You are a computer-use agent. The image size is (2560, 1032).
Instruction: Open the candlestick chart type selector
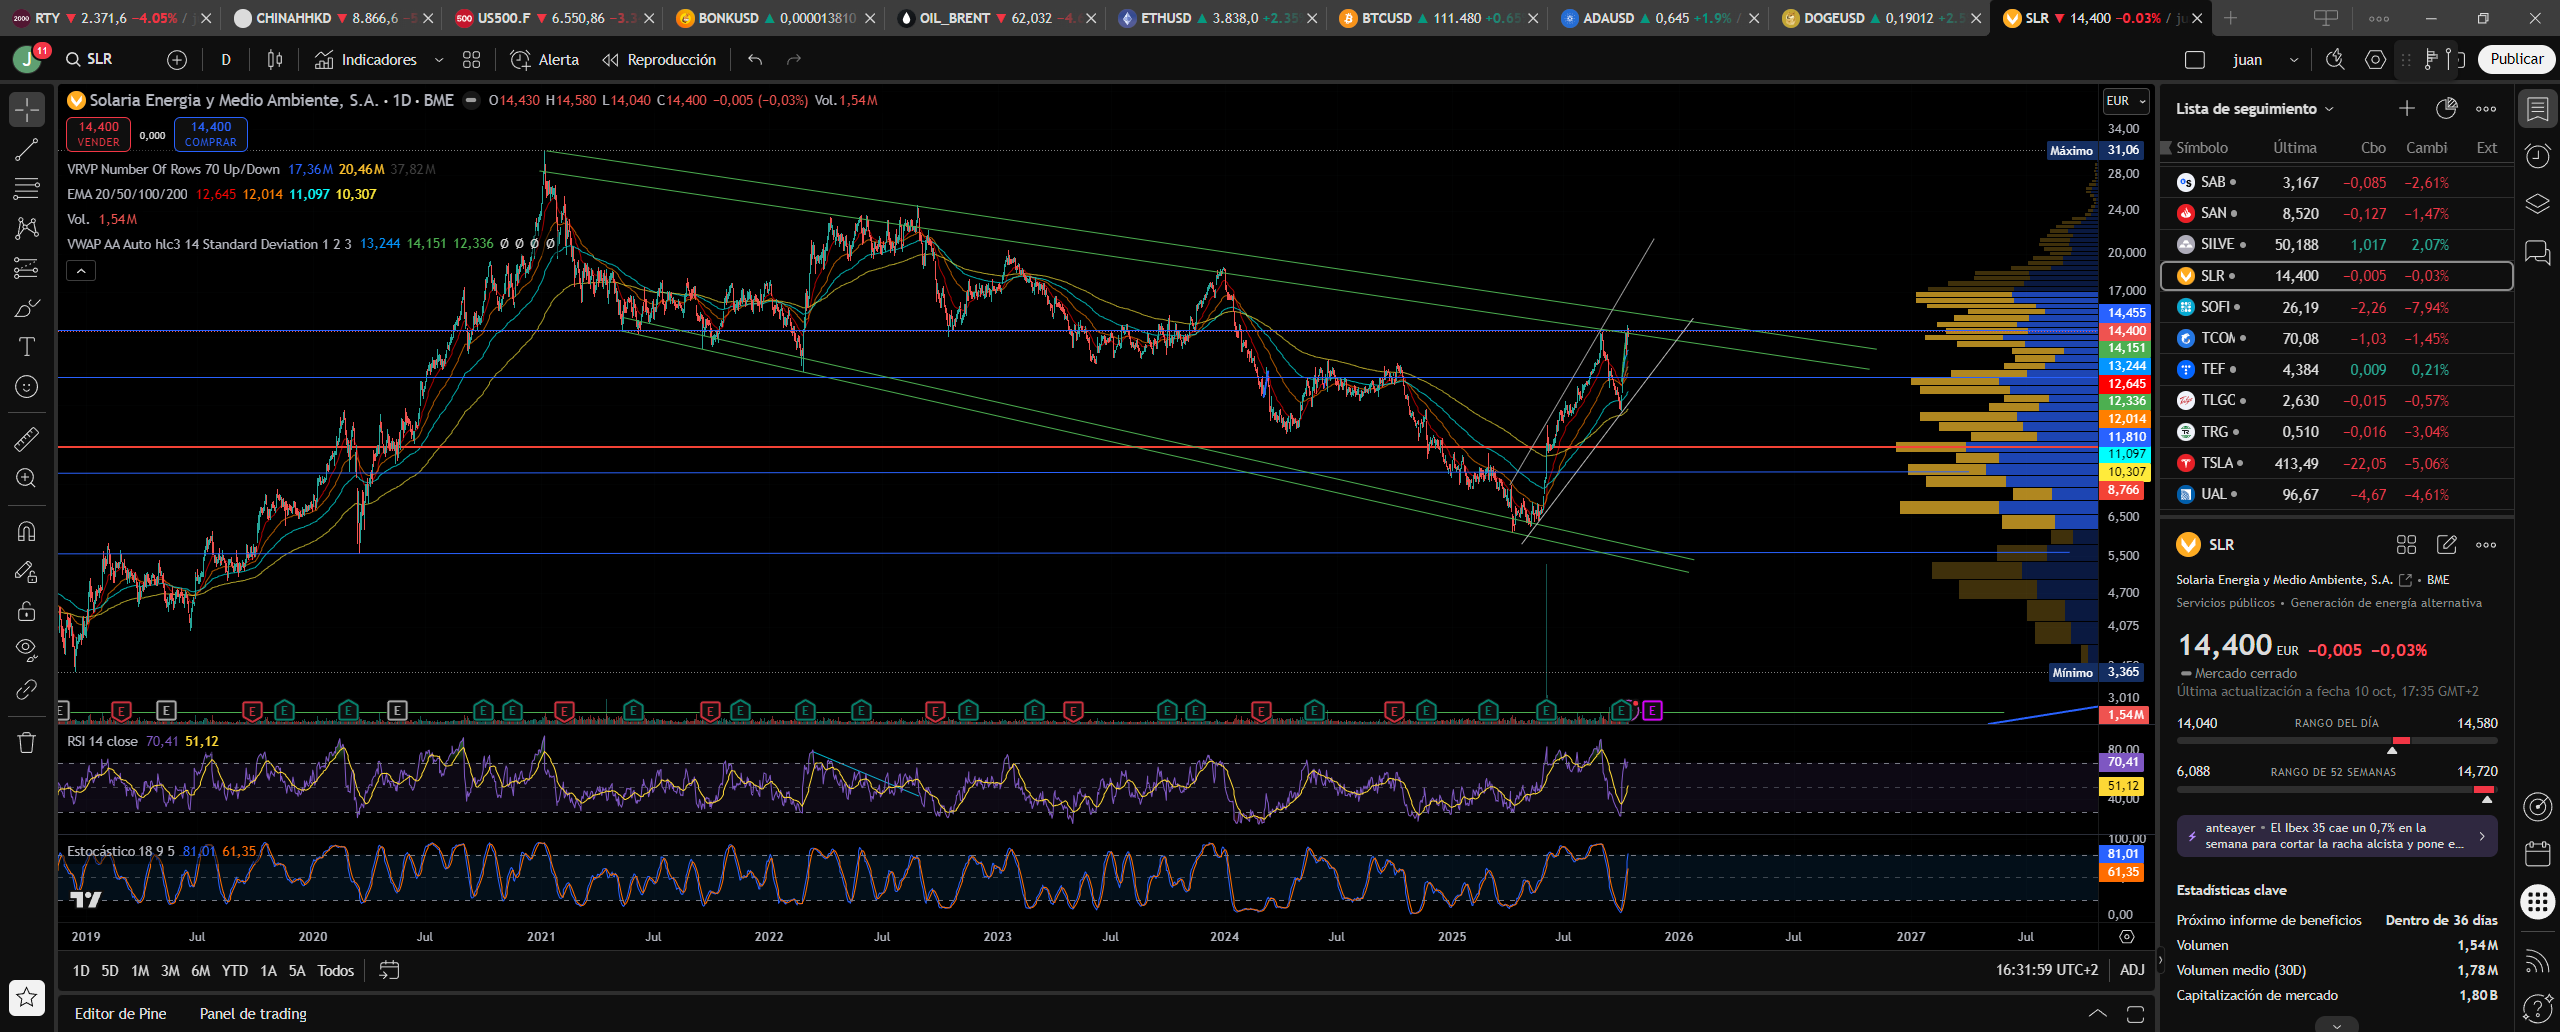click(x=275, y=60)
